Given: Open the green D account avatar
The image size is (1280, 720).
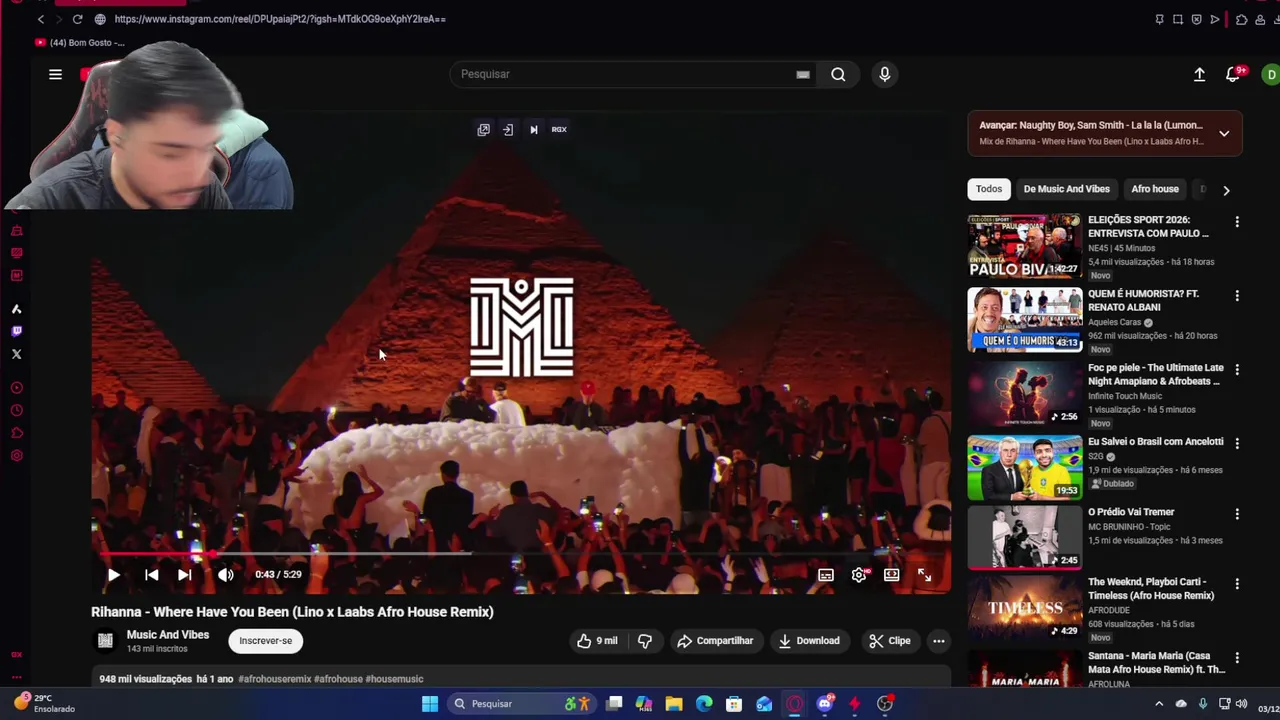Looking at the screenshot, I should (1270, 74).
